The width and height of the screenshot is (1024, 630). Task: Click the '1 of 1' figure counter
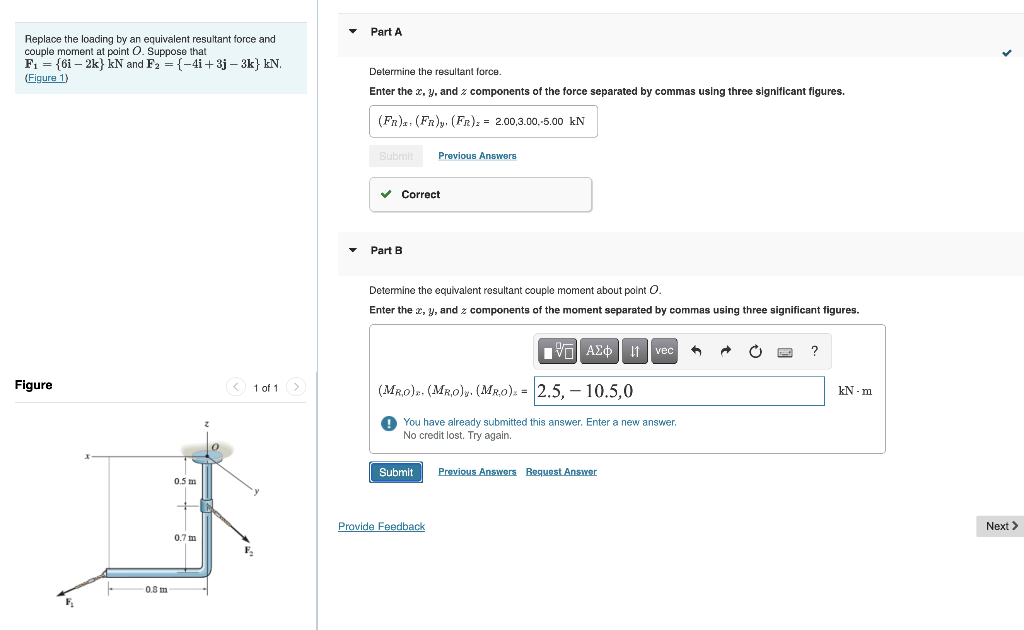coord(266,388)
